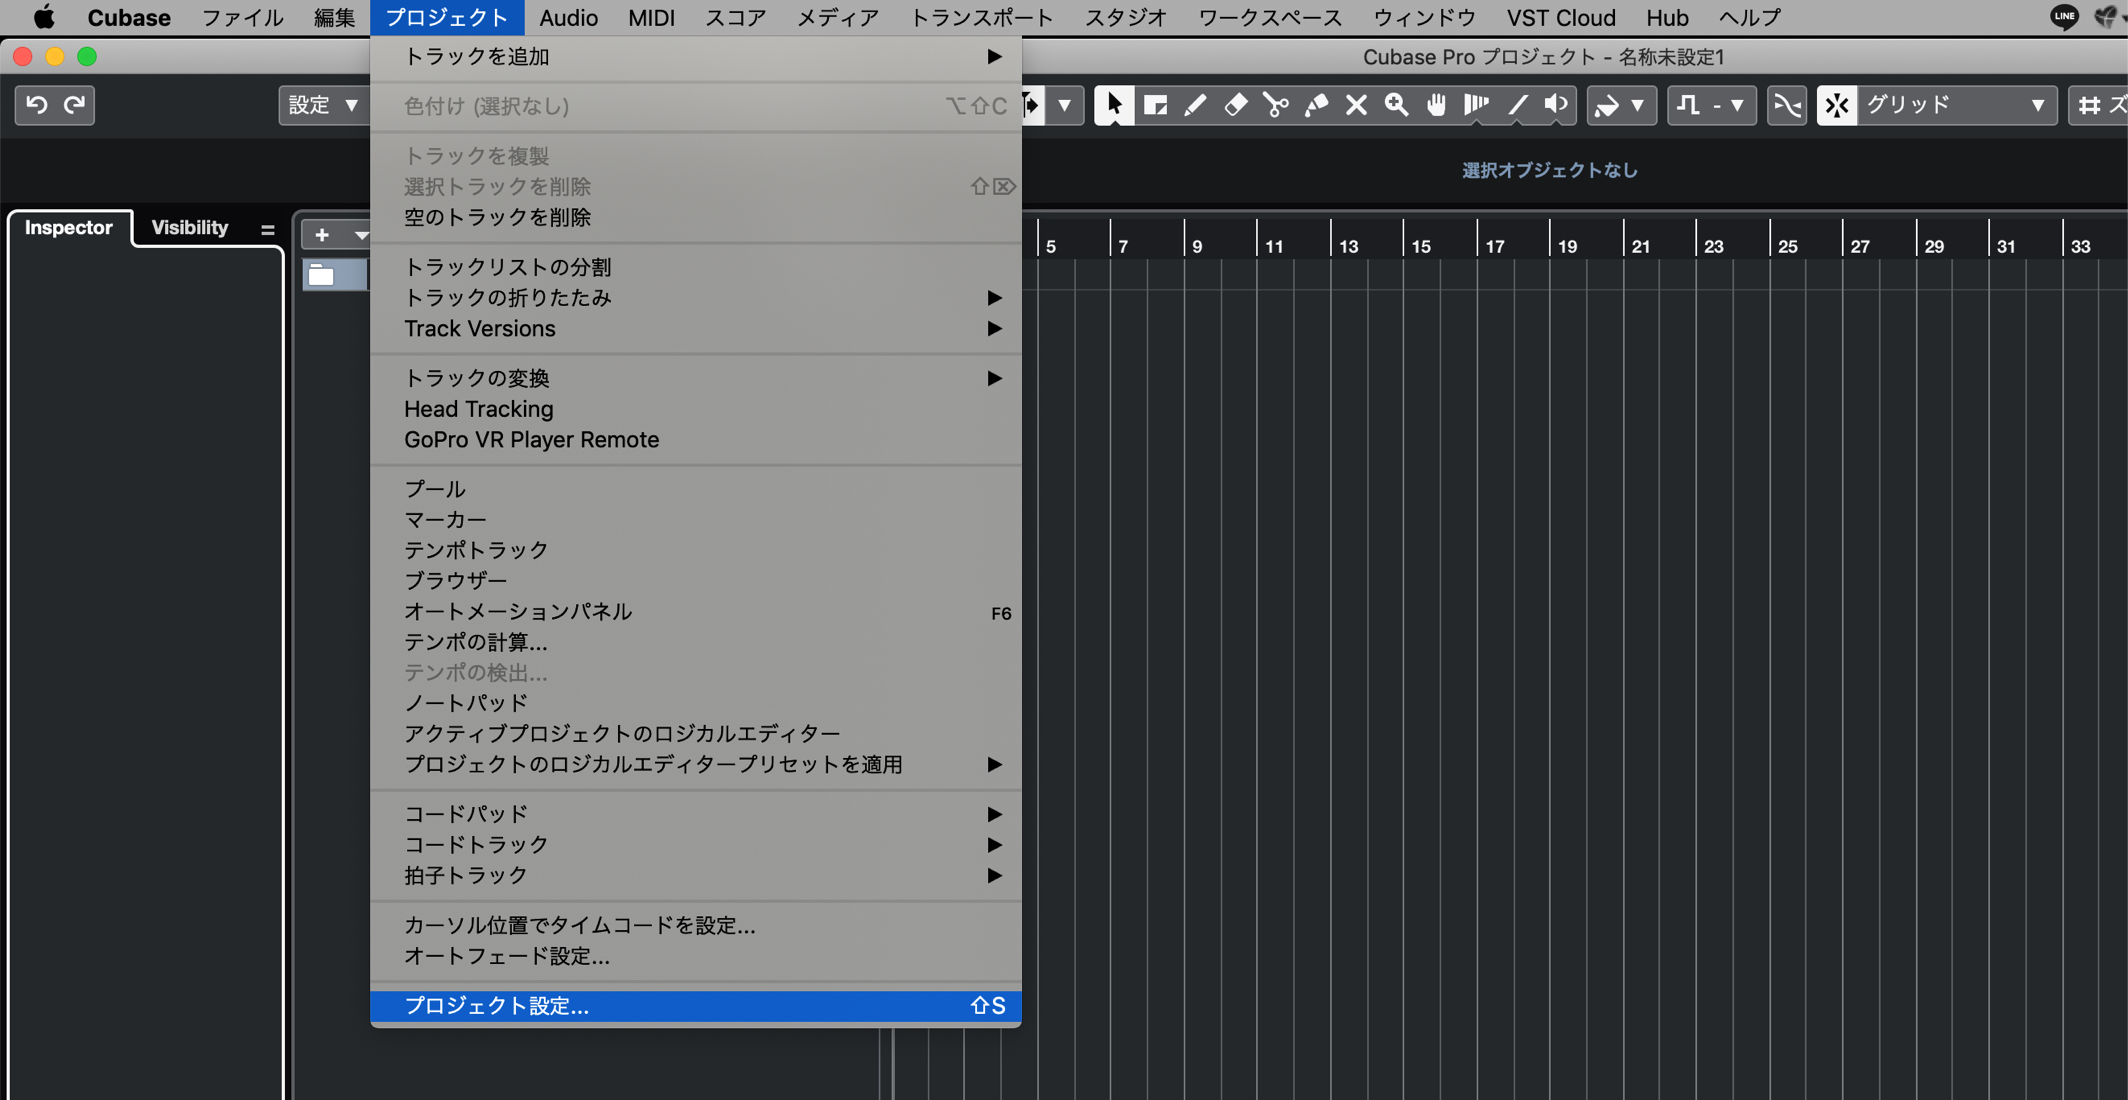Screen dimensions: 2128x1100
Task: Expand 拍子トラック submenu
Action: tap(695, 876)
